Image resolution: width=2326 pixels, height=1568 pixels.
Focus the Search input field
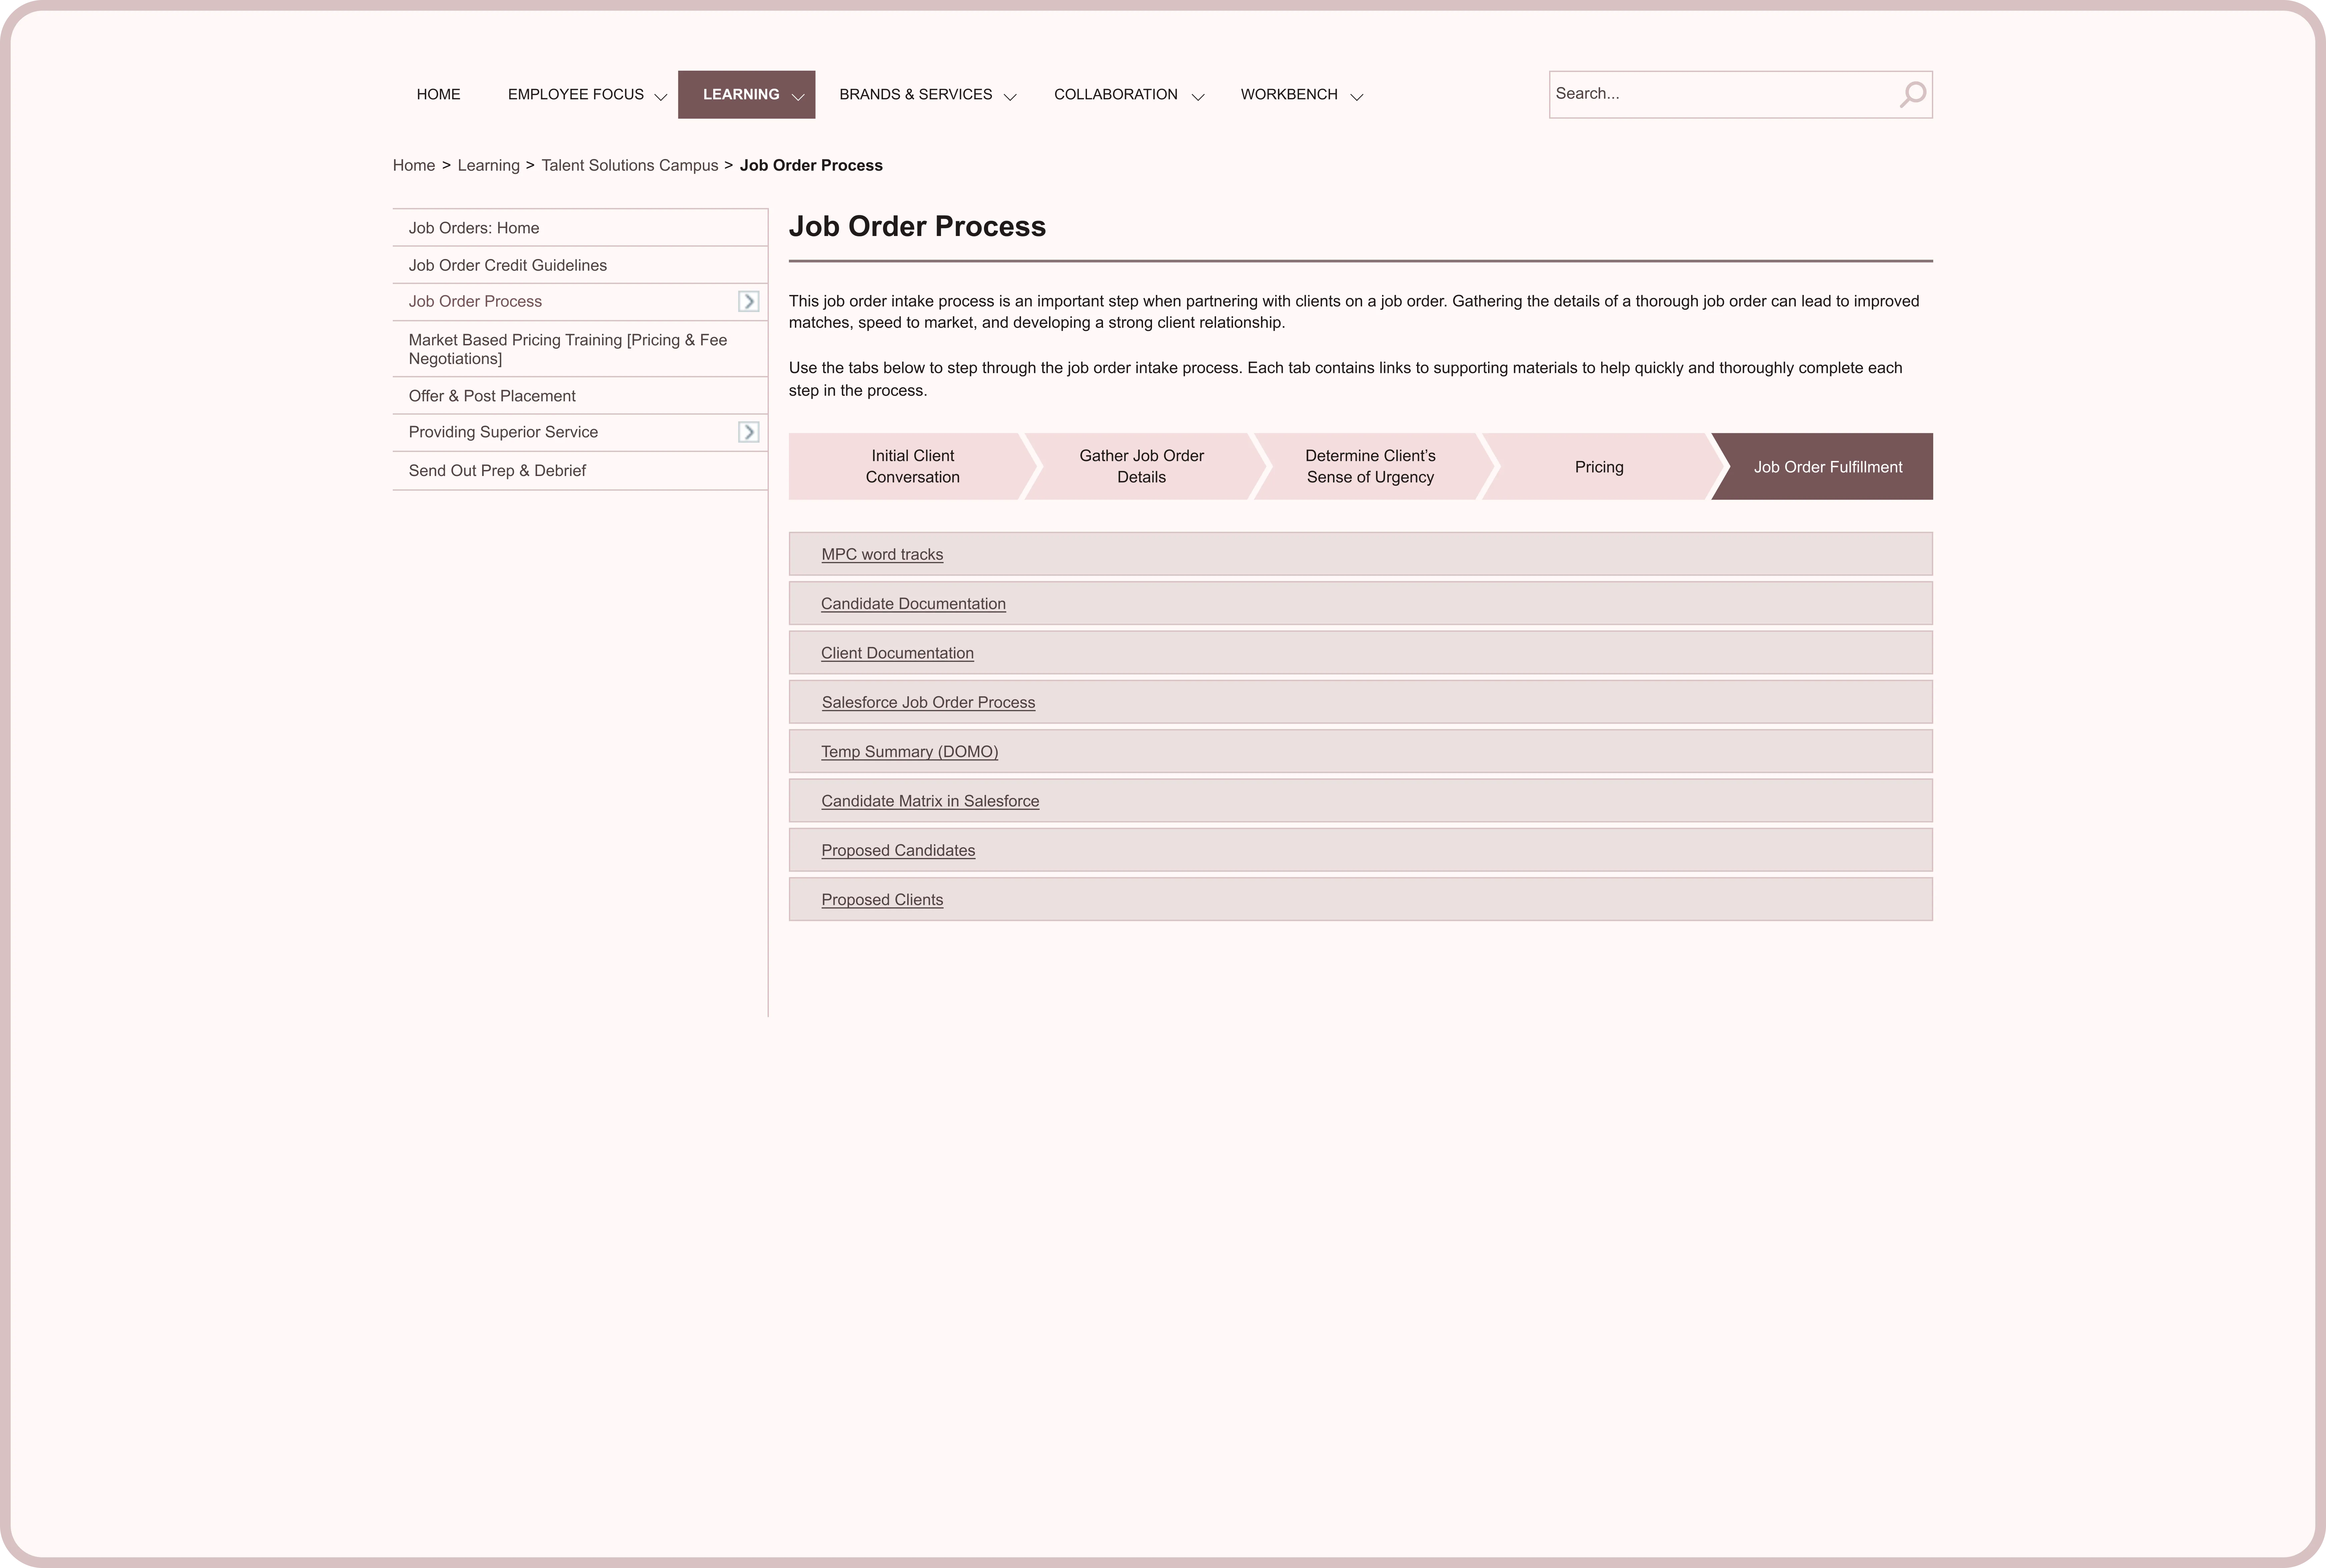click(1720, 94)
